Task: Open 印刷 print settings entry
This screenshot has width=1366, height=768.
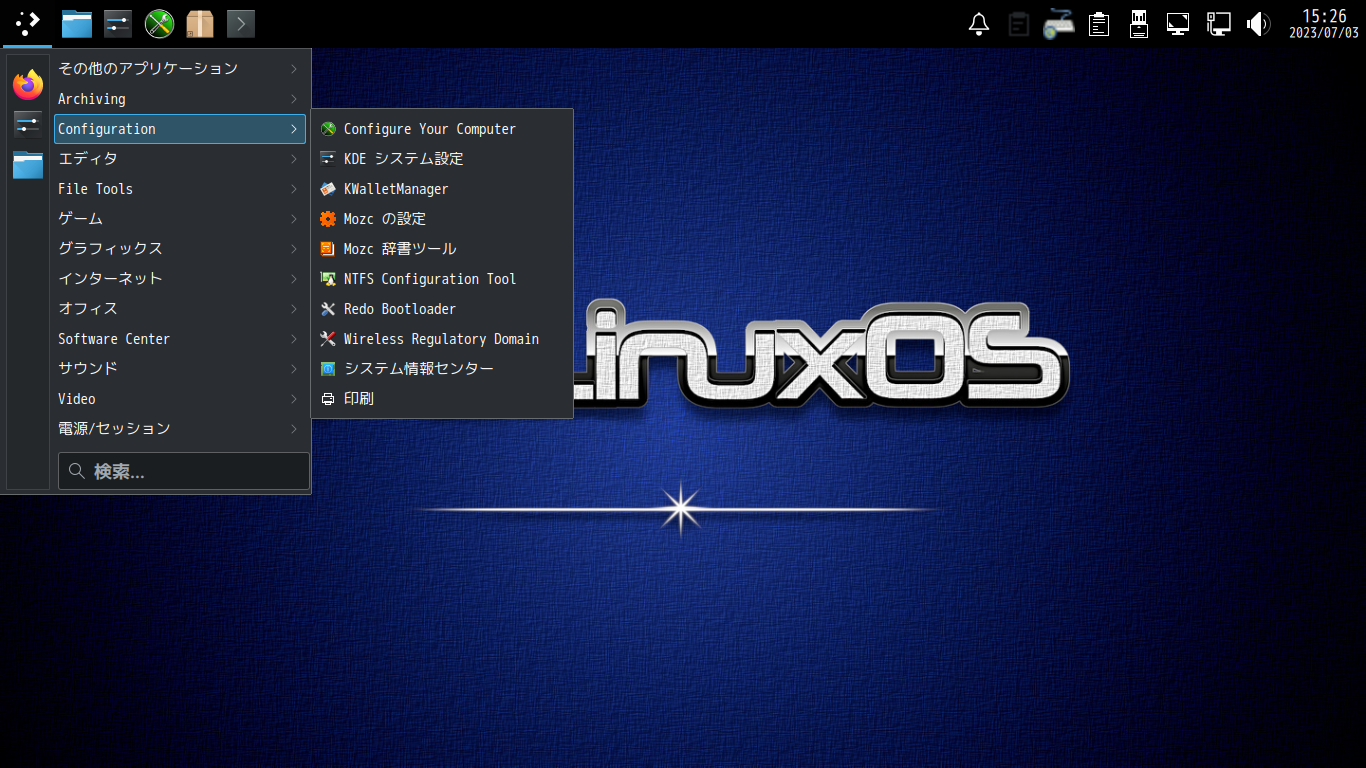Action: 442,399
